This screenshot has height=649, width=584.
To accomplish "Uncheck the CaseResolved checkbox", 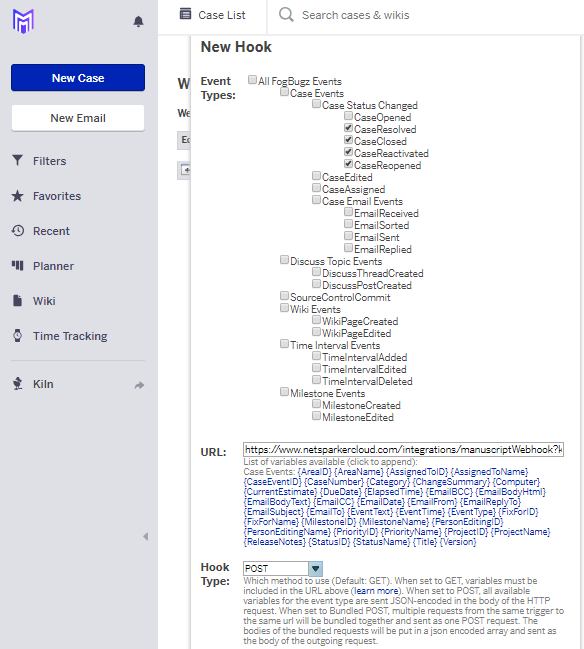I will coord(348,127).
